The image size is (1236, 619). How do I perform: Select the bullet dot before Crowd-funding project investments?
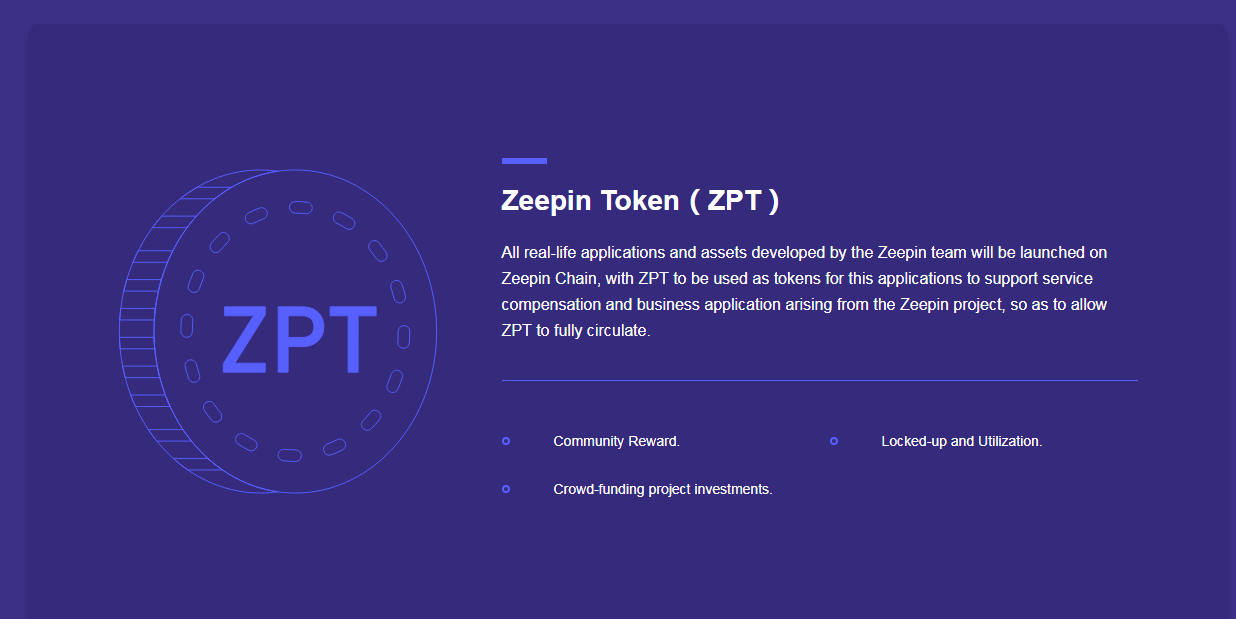point(506,489)
